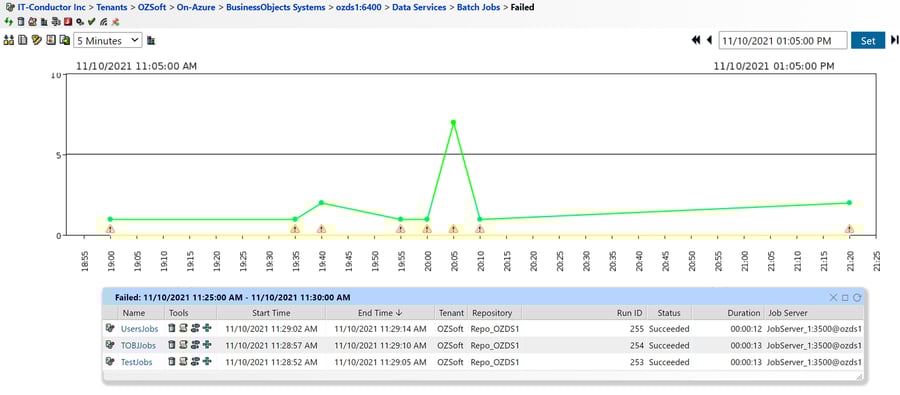900x395 pixels.
Task: Open the TestJobs job link
Action: pos(137,362)
